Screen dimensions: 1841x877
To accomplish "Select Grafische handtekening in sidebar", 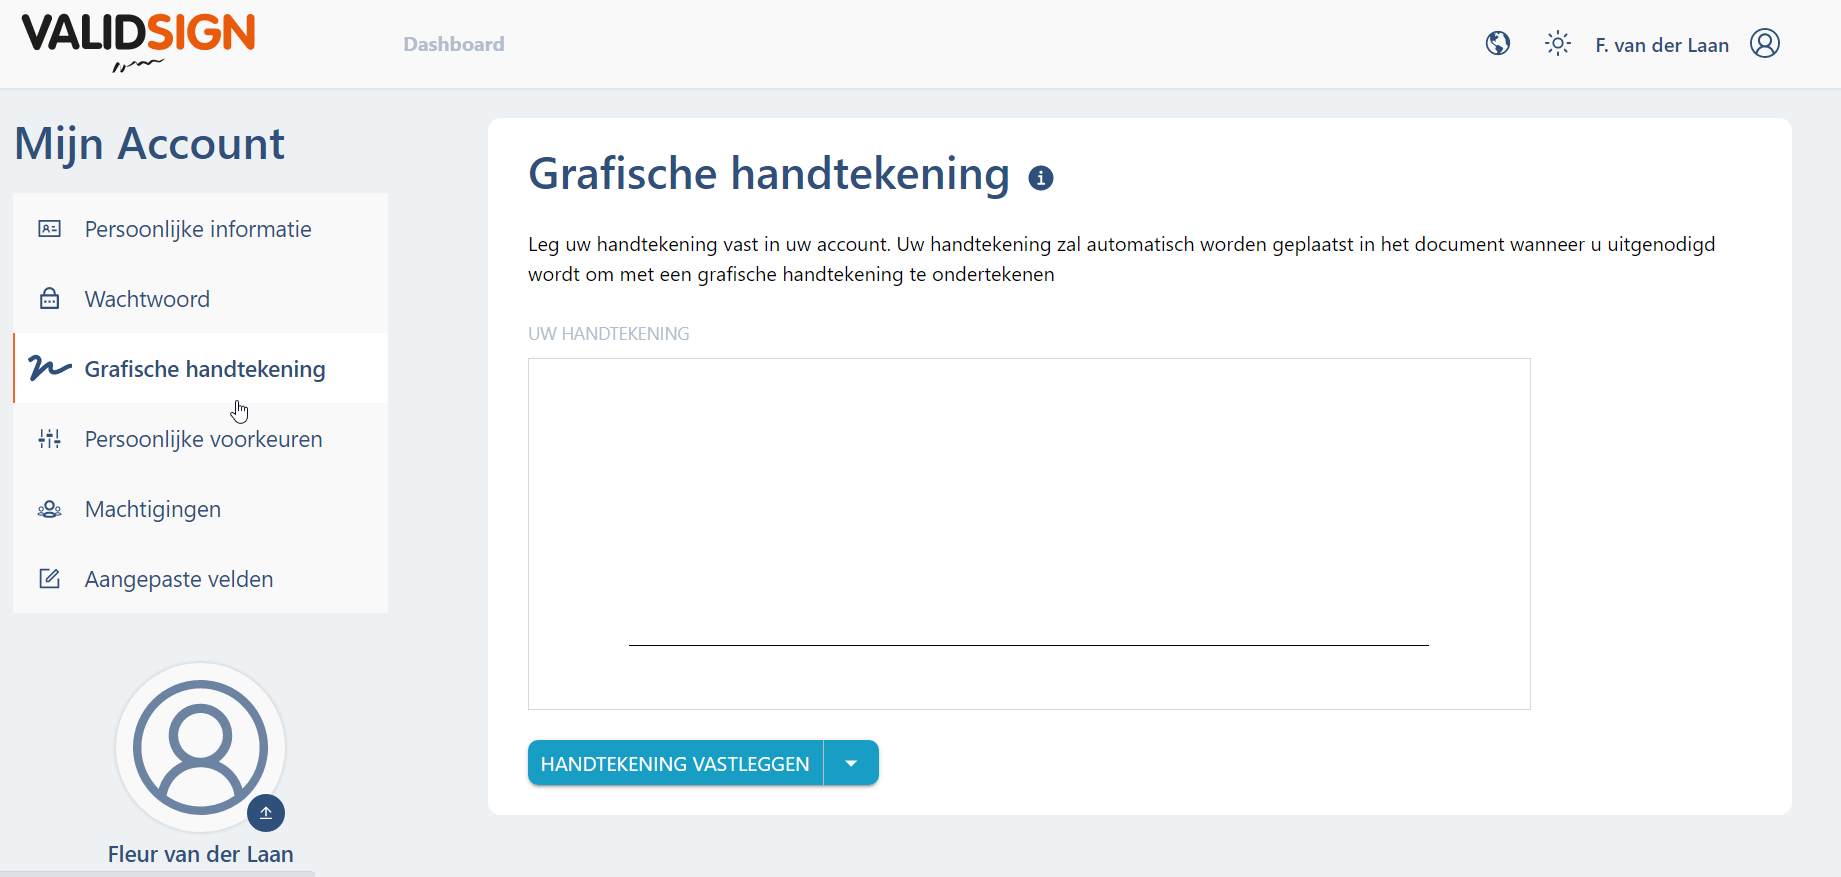I will pyautogui.click(x=200, y=369).
